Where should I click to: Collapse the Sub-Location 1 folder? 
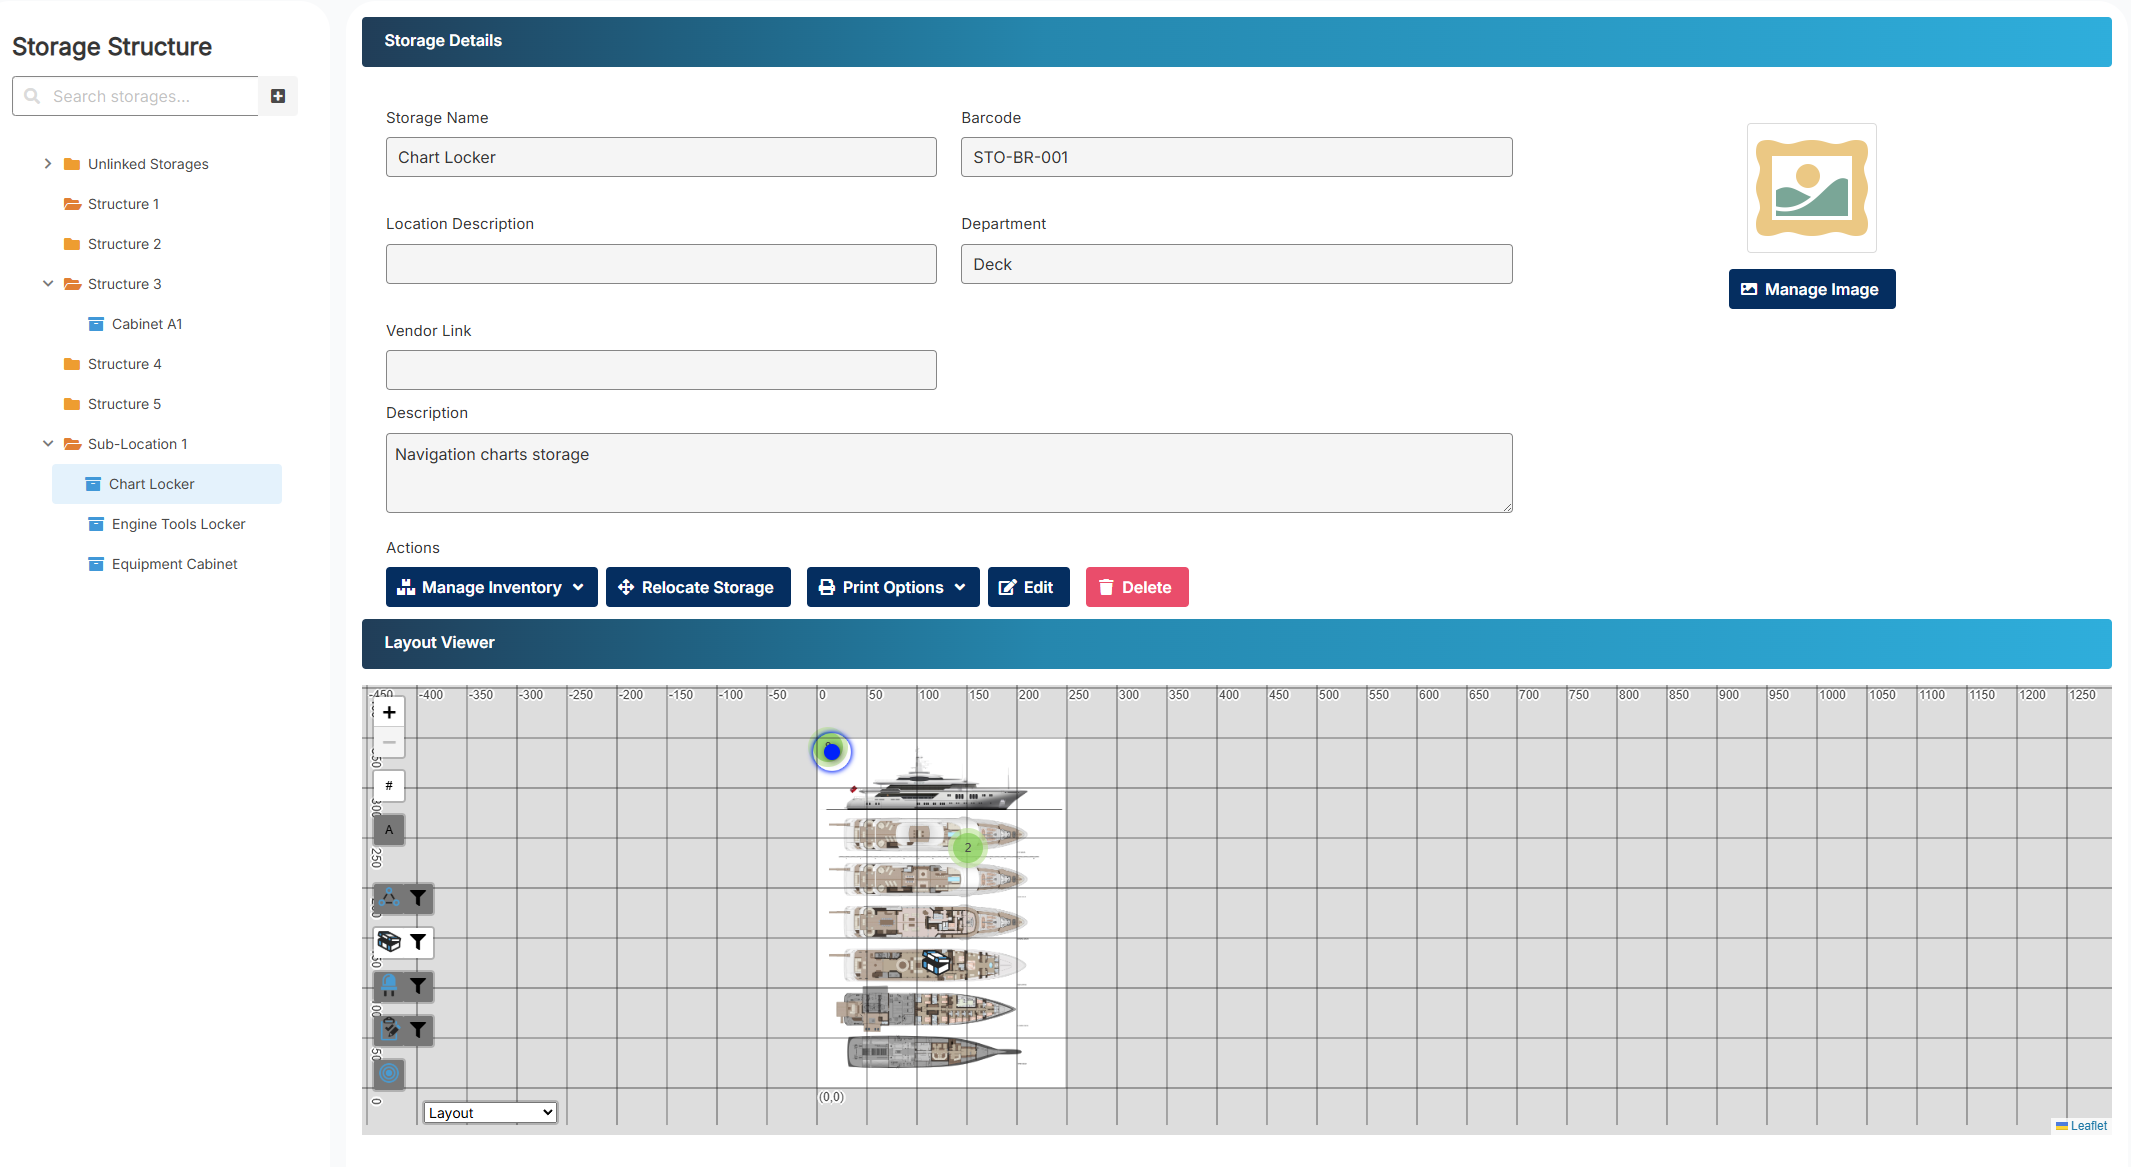tap(48, 444)
